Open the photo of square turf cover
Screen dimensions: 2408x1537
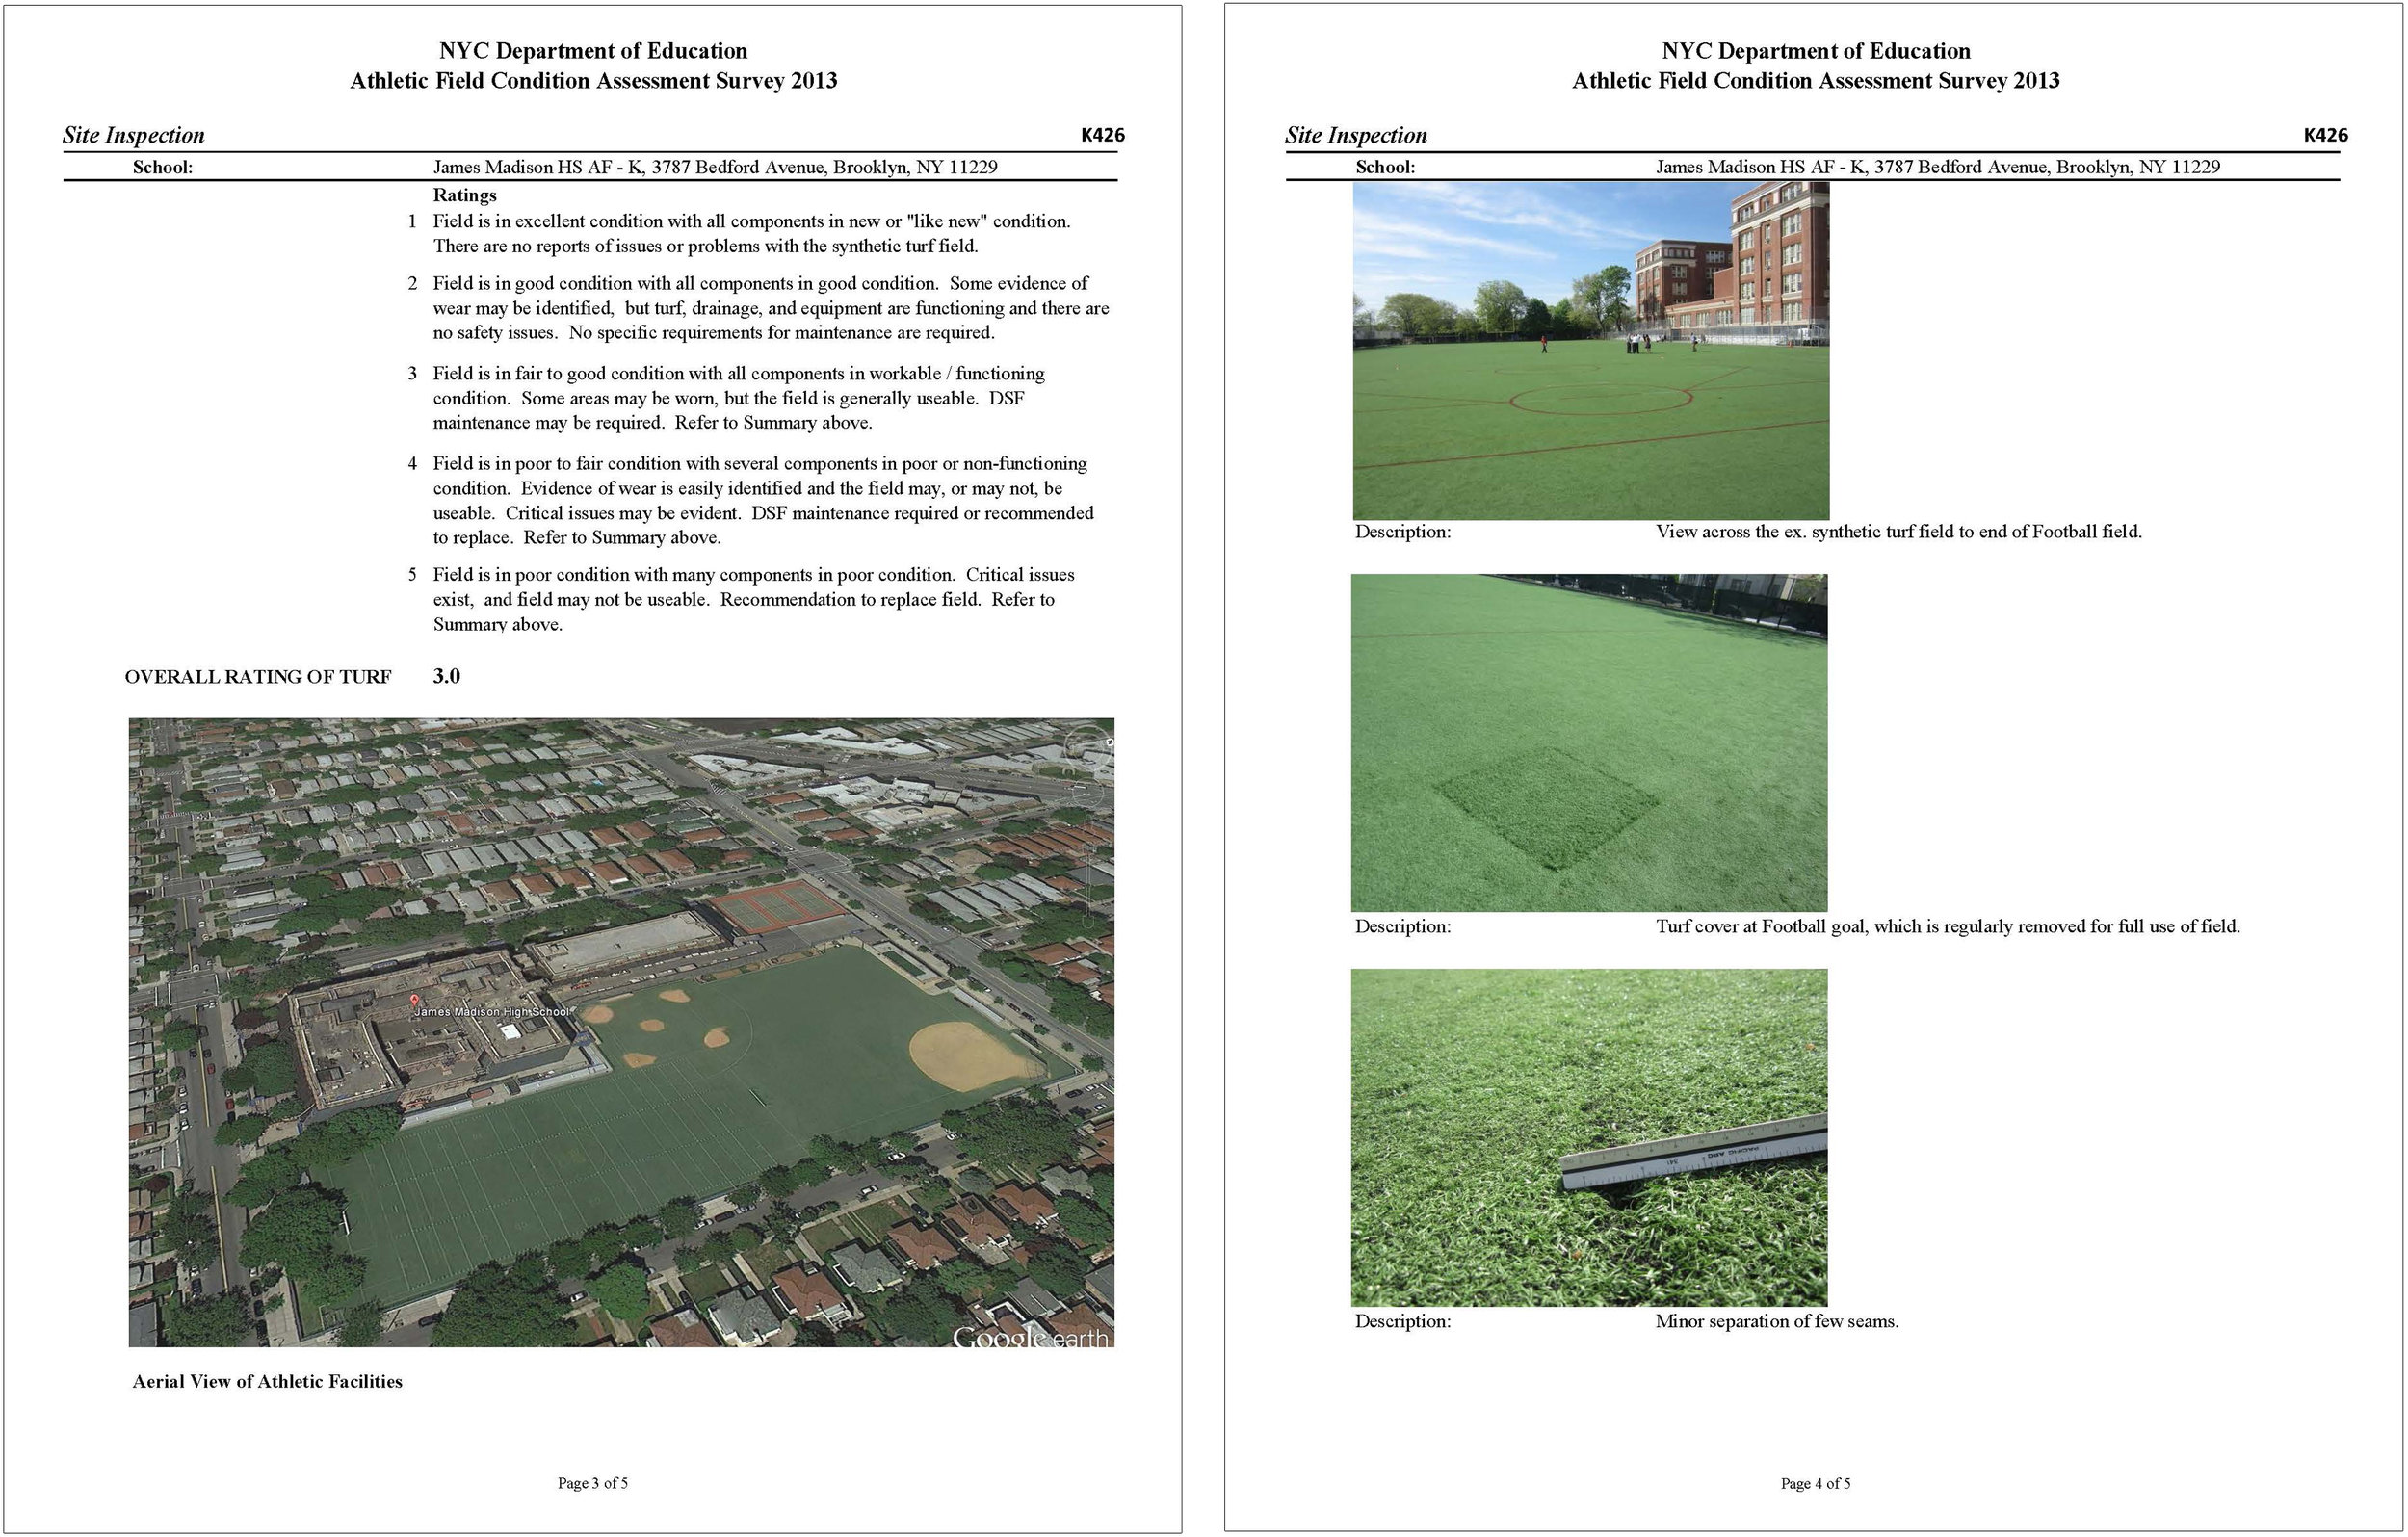pos(1589,743)
